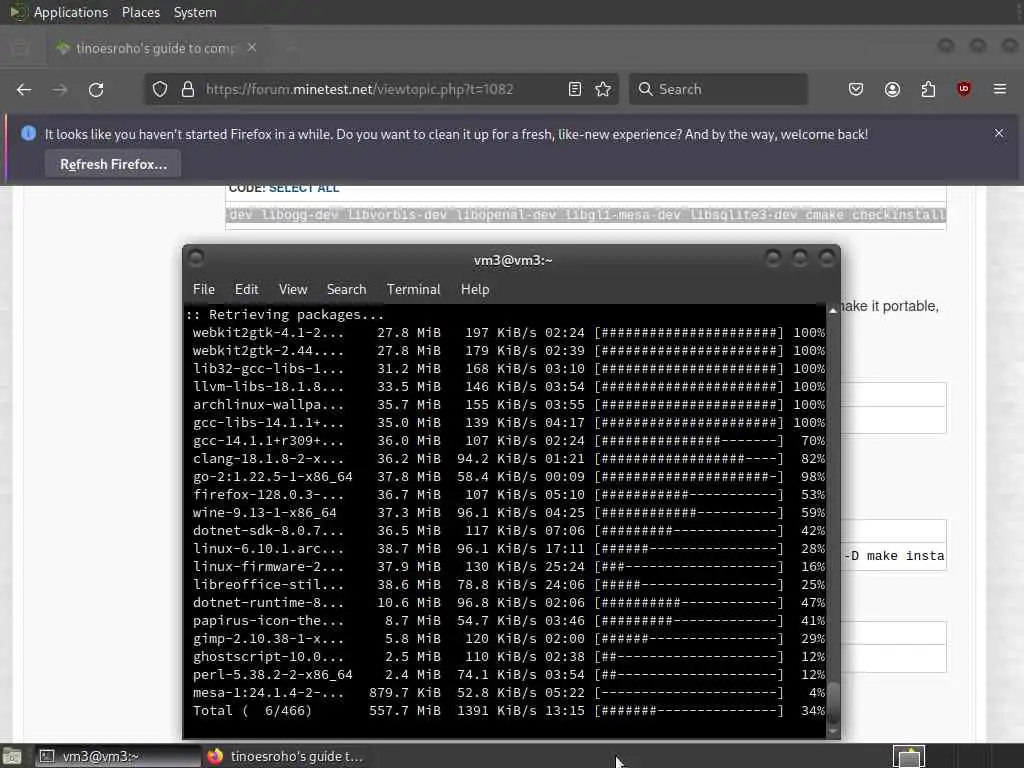This screenshot has height=768, width=1024.
Task: Open terminal View menu
Action: 293,289
